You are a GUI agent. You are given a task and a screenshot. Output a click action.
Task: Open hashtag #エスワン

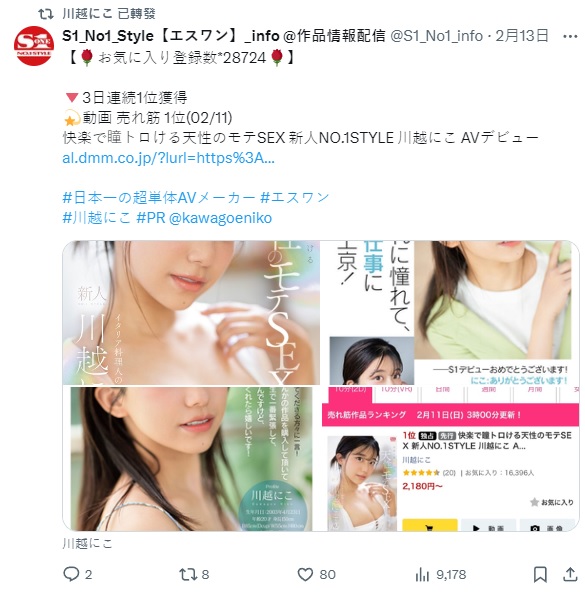click(x=295, y=197)
